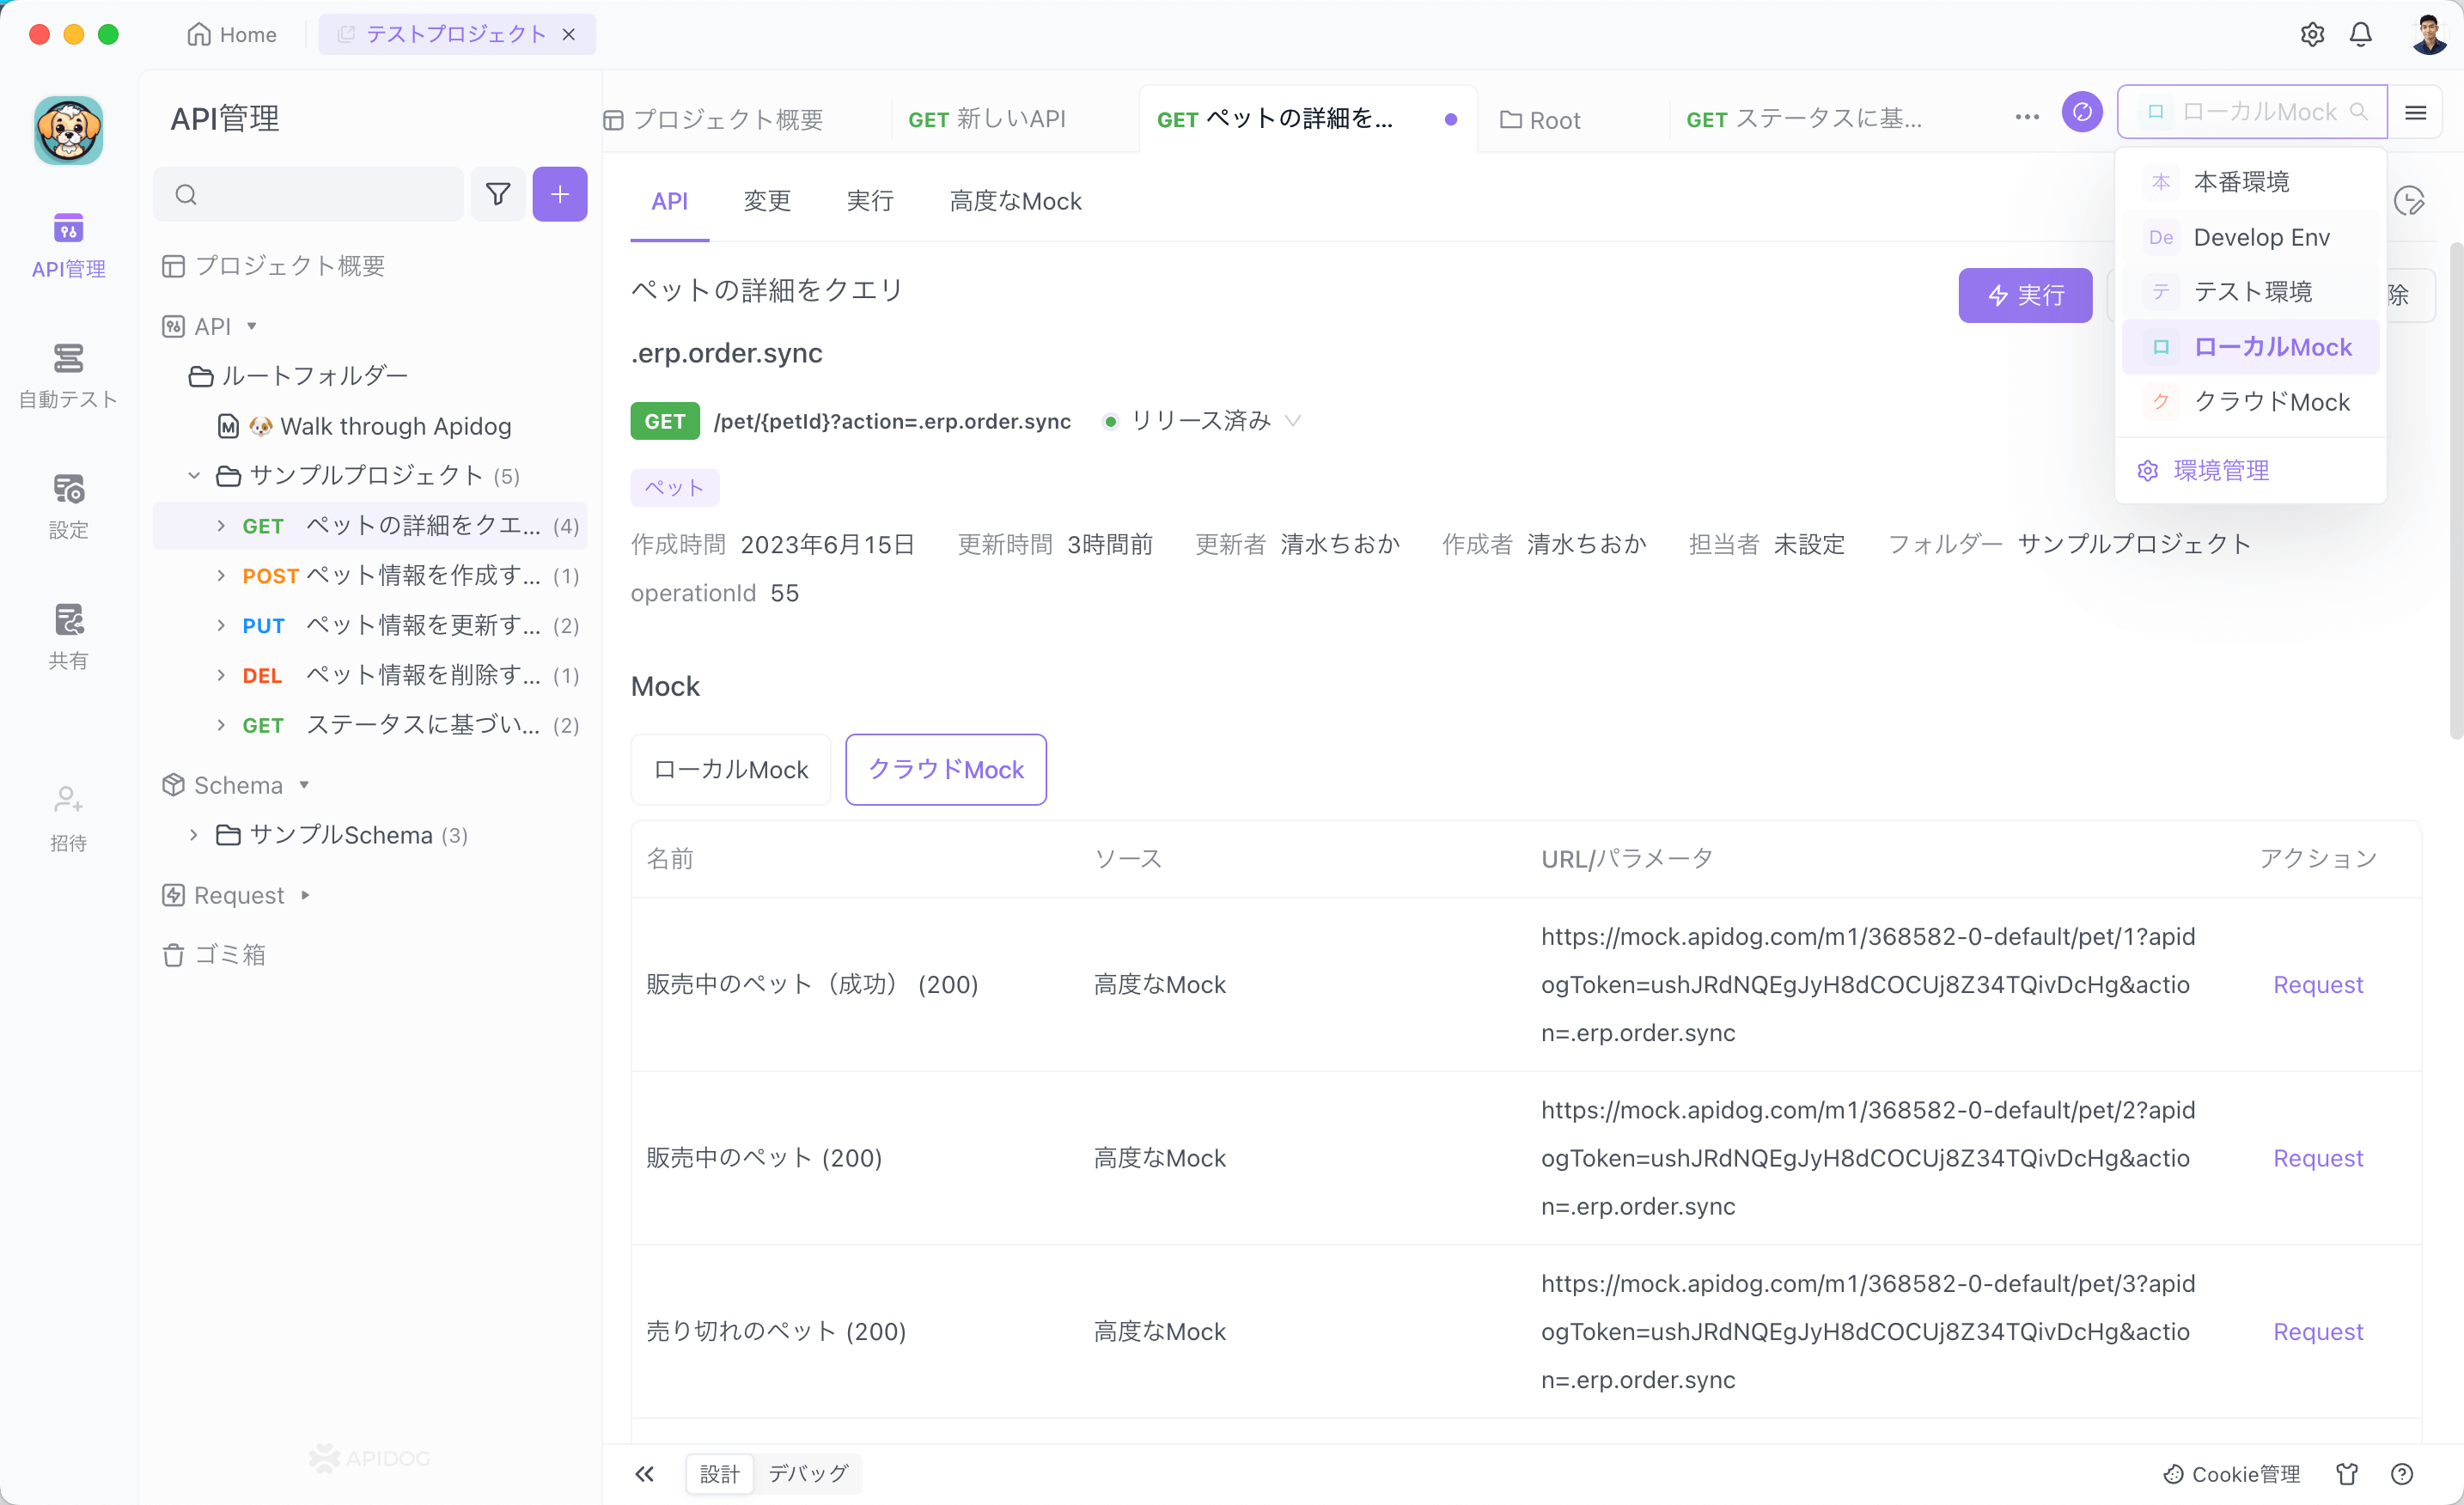The width and height of the screenshot is (2464, 1505).
Task: Switch to デバッグ mode
Action: (x=808, y=1473)
